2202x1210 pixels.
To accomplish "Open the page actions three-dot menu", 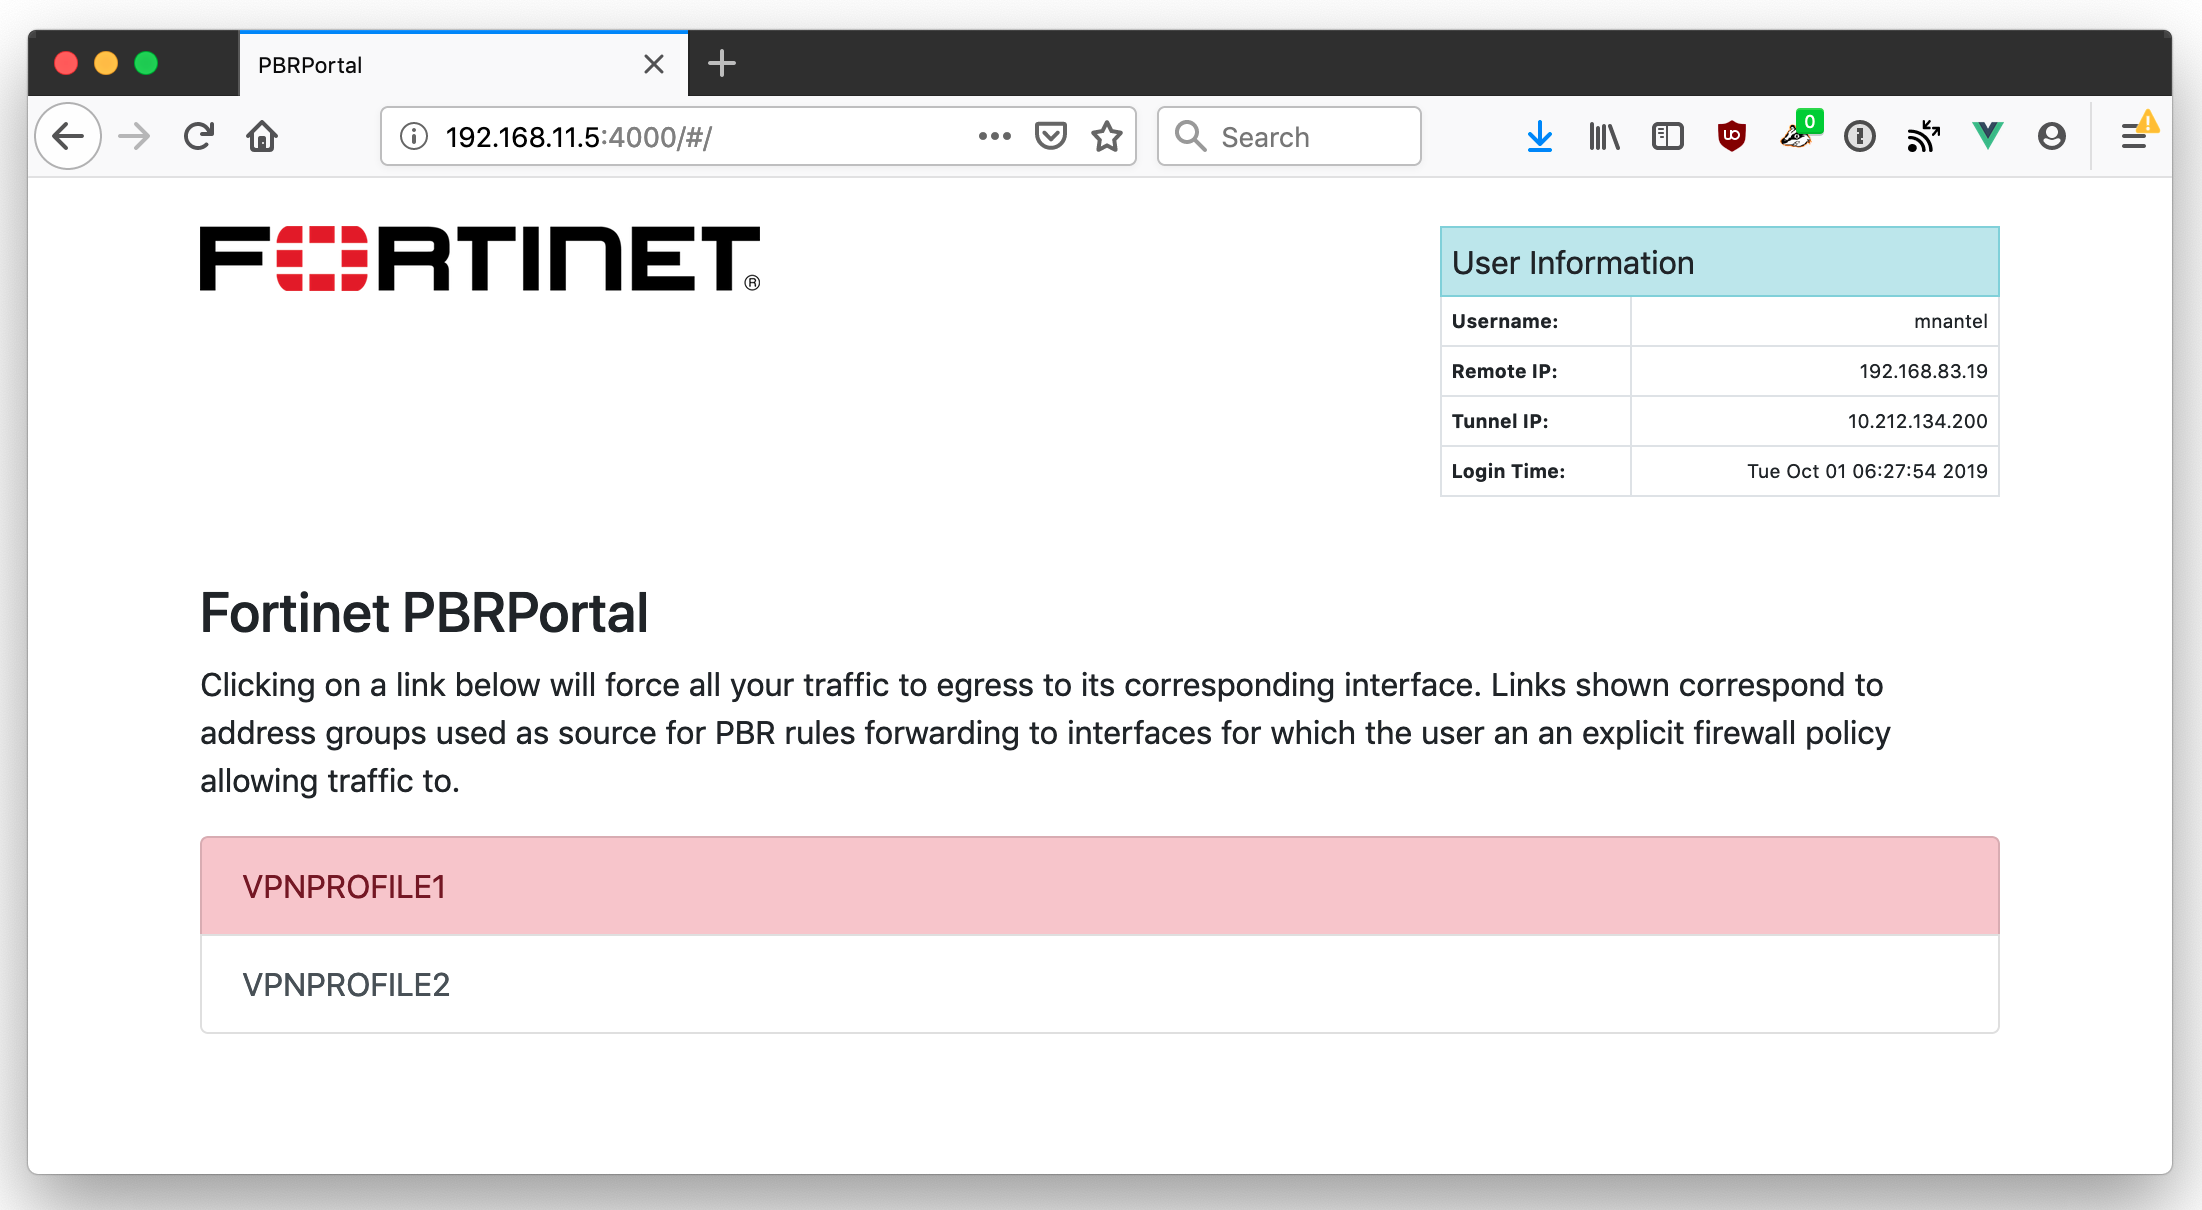I will (x=994, y=136).
